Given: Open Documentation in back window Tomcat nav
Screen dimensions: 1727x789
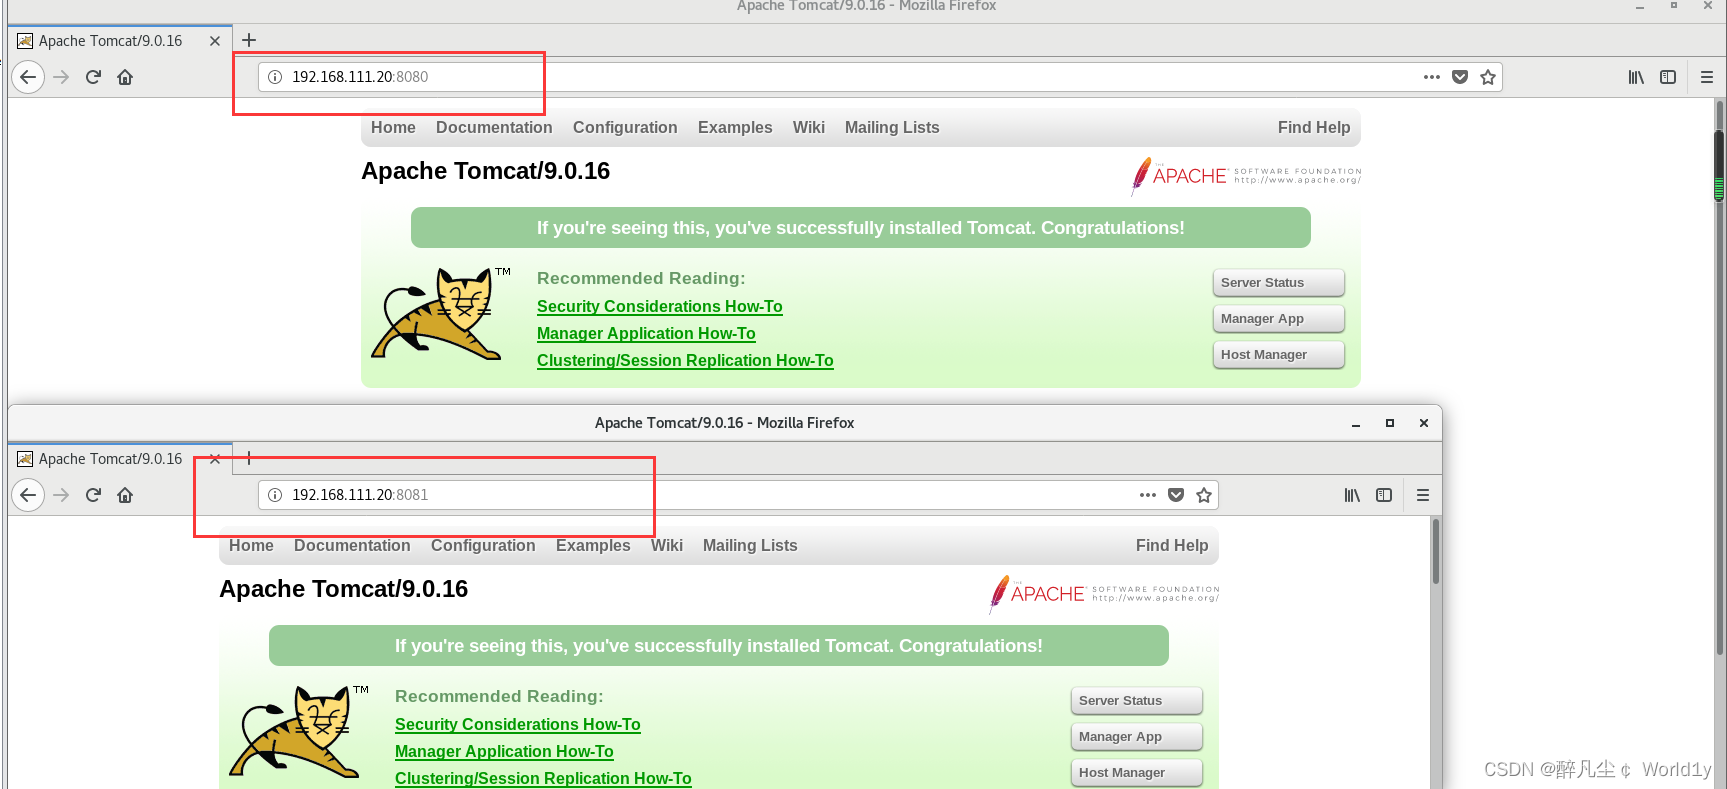Looking at the screenshot, I should click(494, 127).
